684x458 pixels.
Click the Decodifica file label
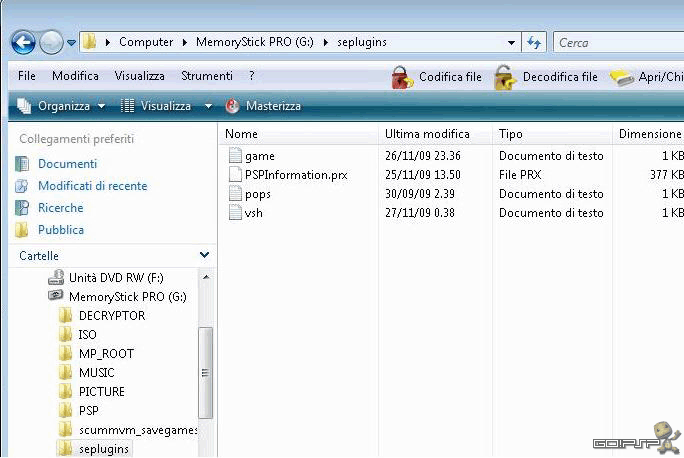click(x=560, y=77)
